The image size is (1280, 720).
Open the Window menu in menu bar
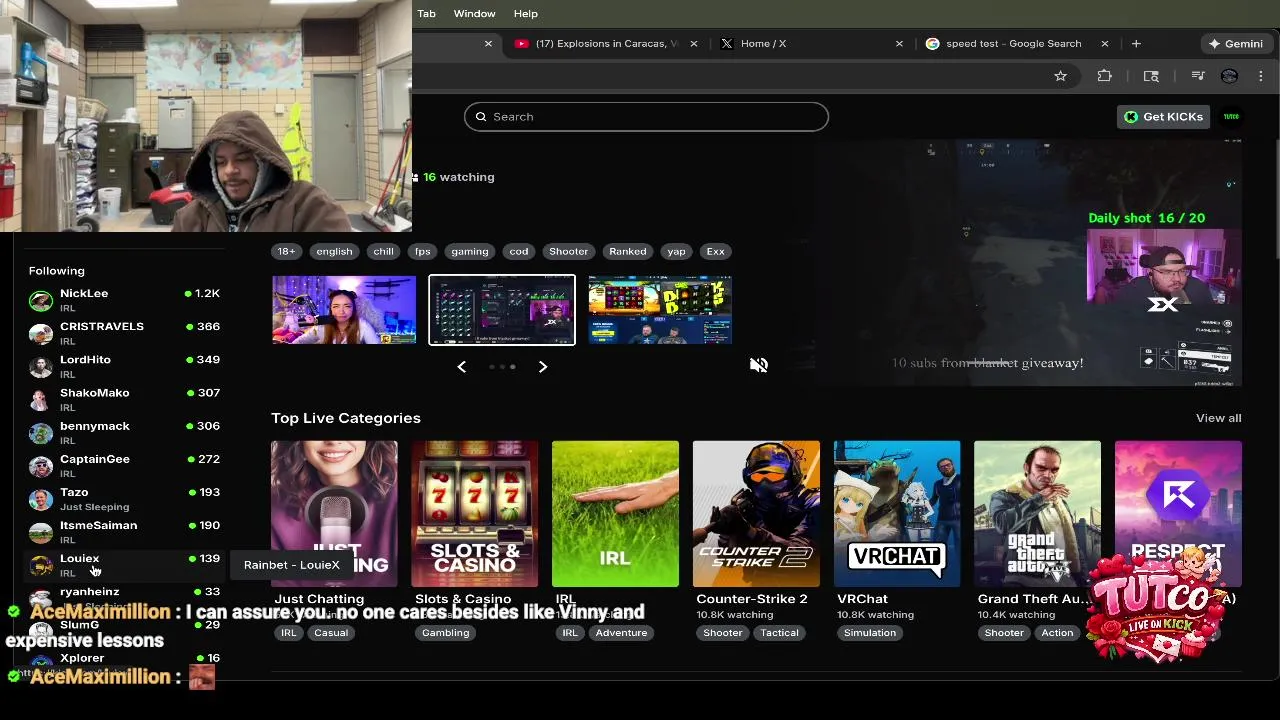pos(474,14)
